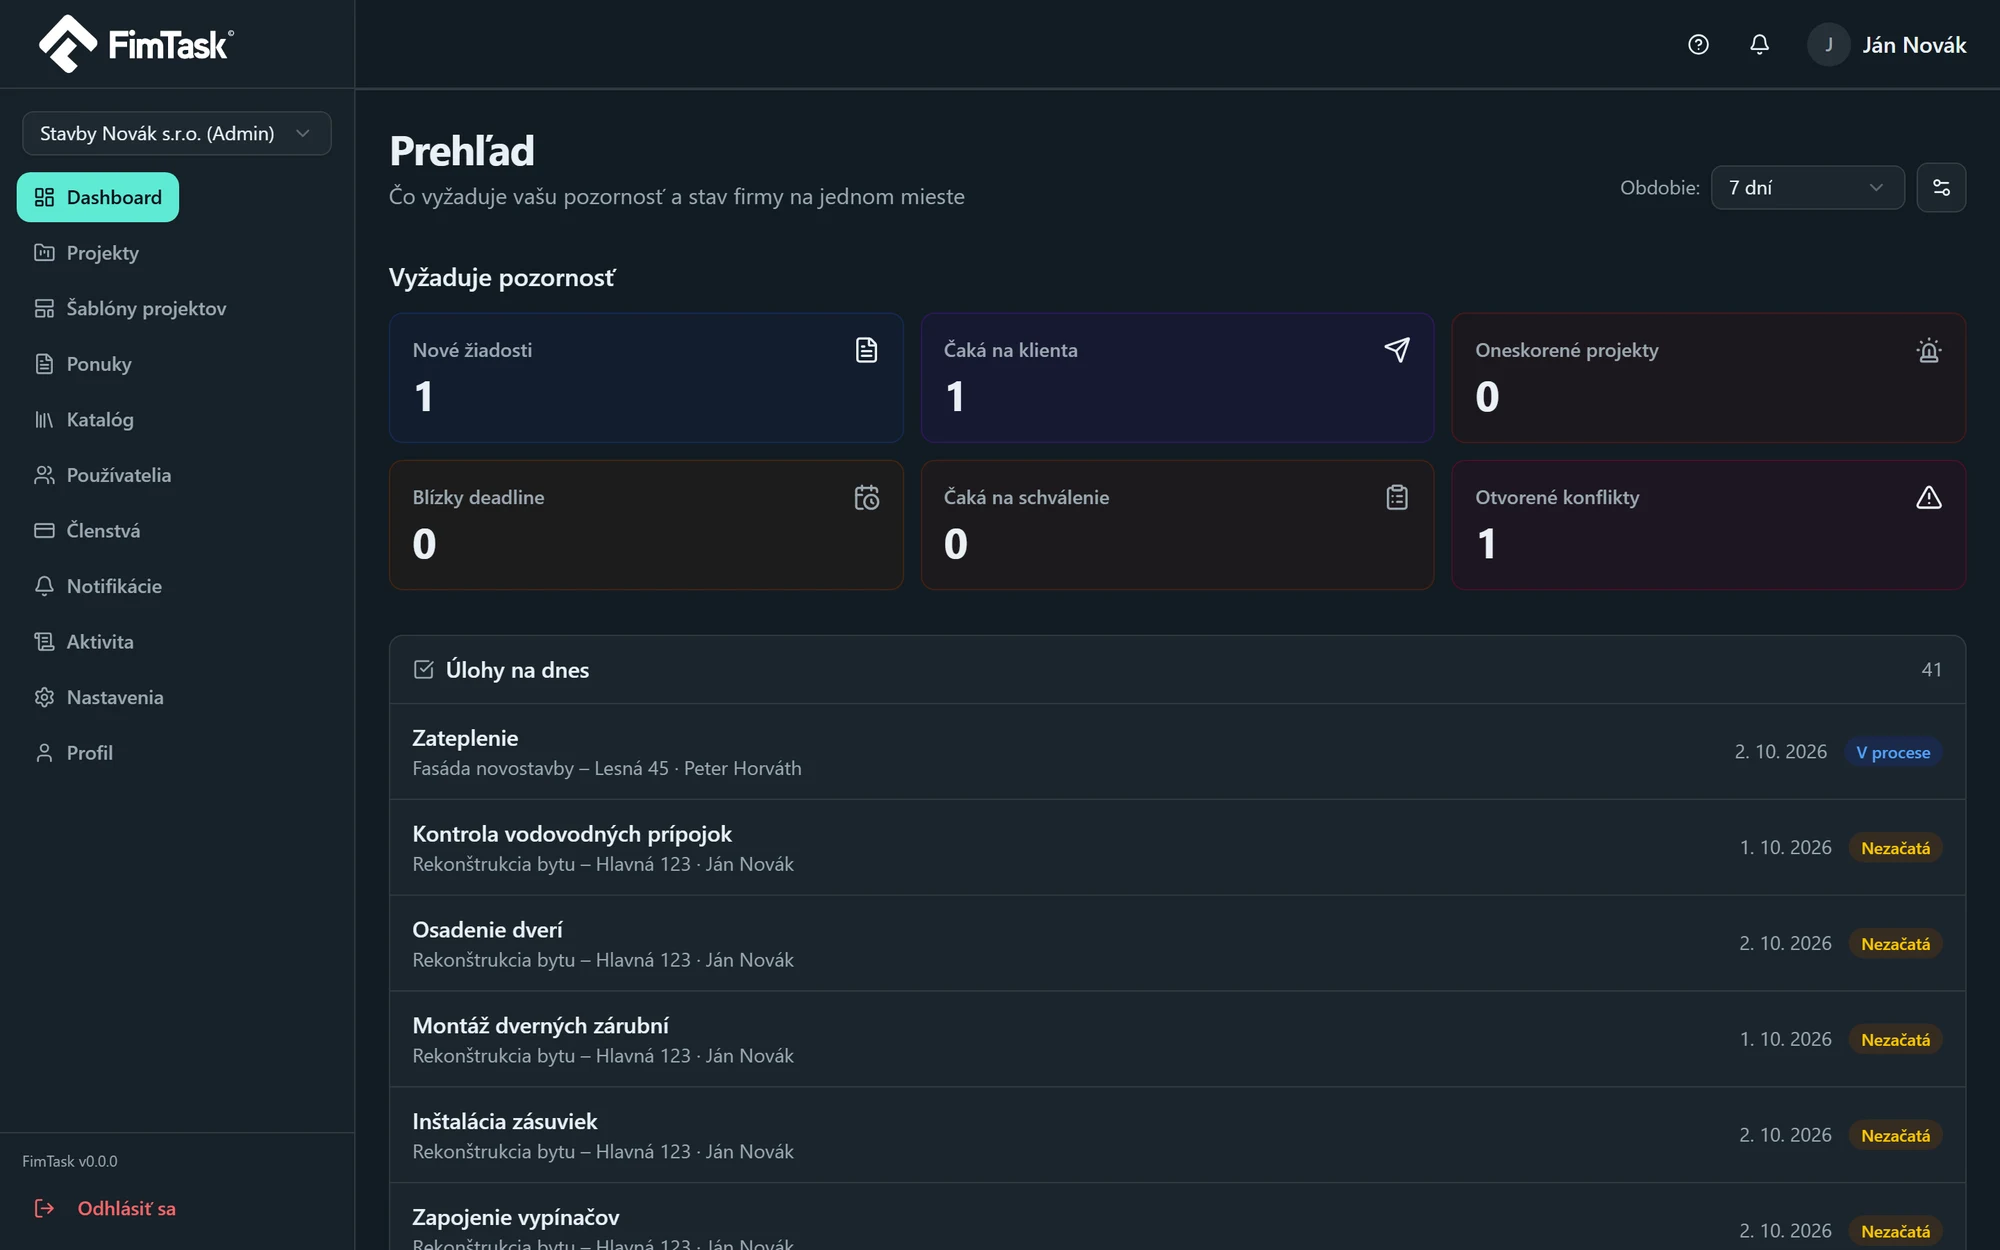Open Kontrola vodovodných prípojok task

pyautogui.click(x=1177, y=848)
